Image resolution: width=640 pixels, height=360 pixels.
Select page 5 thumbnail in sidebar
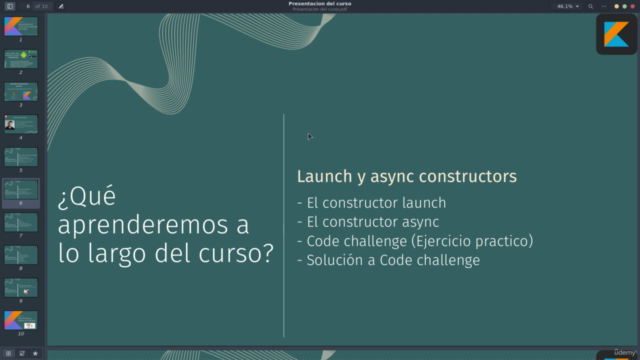coord(21,157)
